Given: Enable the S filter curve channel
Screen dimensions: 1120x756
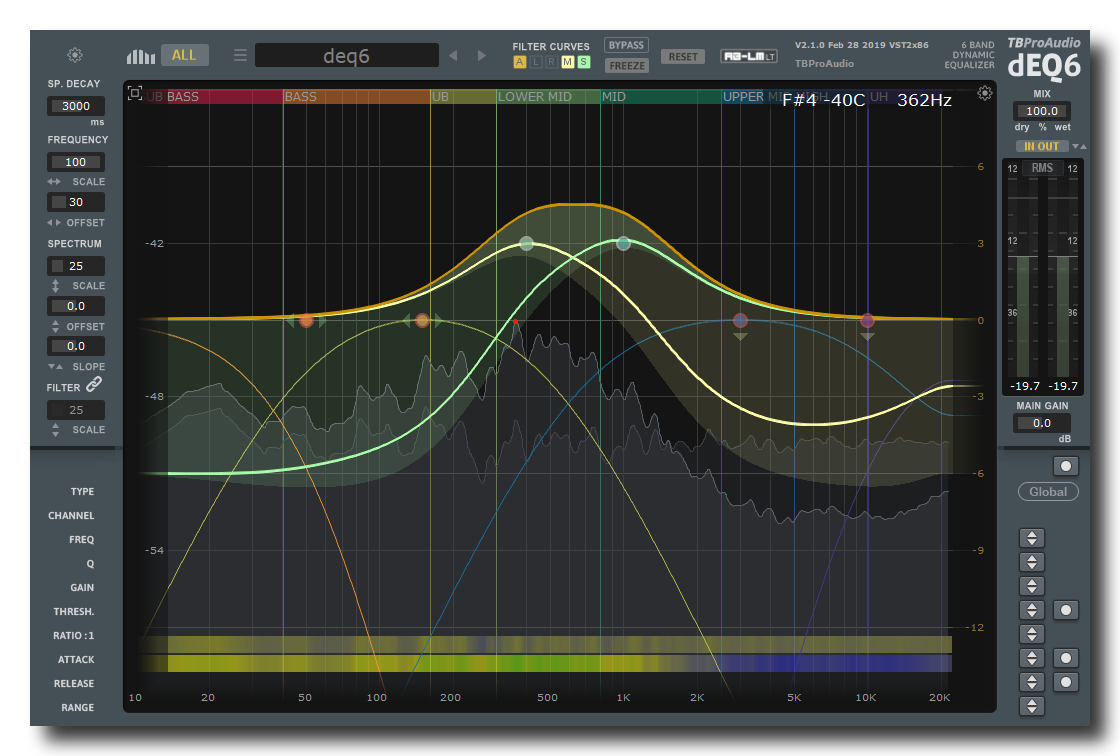Looking at the screenshot, I should tap(584, 63).
